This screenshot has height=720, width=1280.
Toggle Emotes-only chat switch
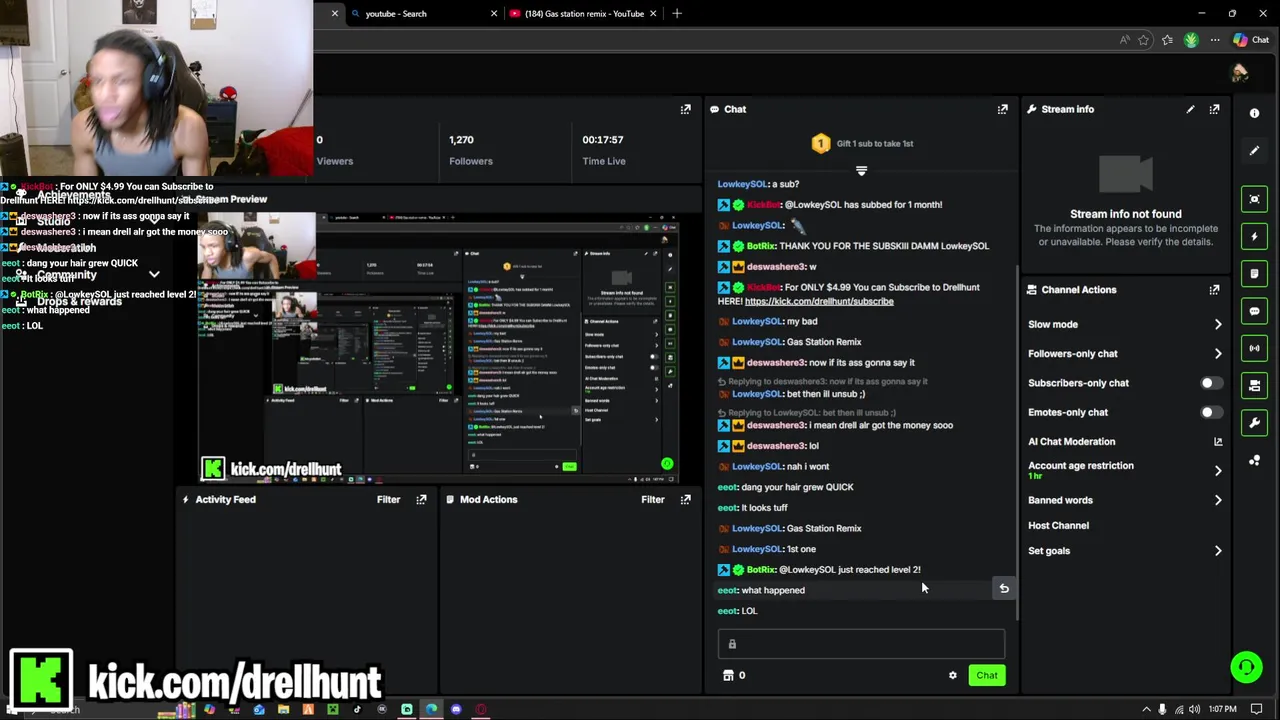pyautogui.click(x=1211, y=412)
